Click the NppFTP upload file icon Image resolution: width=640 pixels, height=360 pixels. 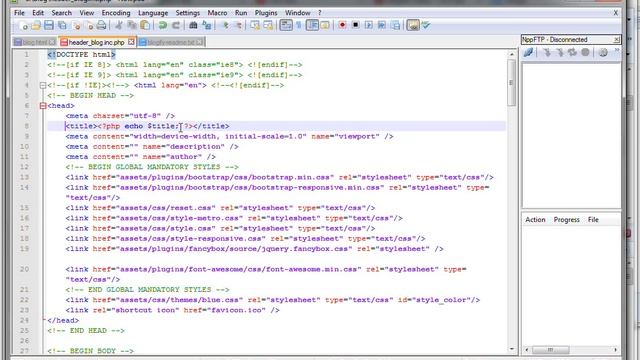coord(560,52)
